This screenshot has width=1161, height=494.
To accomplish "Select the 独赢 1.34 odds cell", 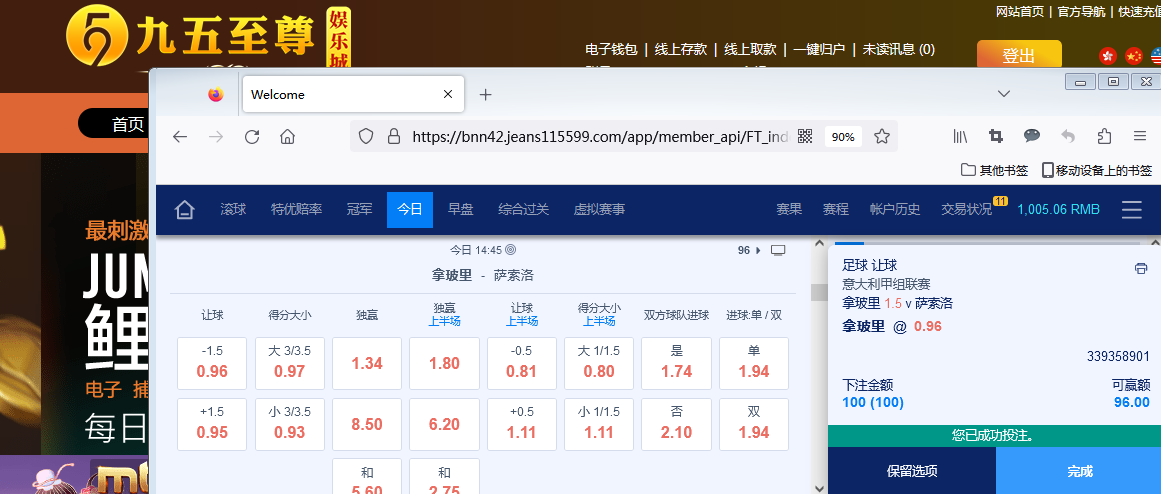I will click(367, 363).
